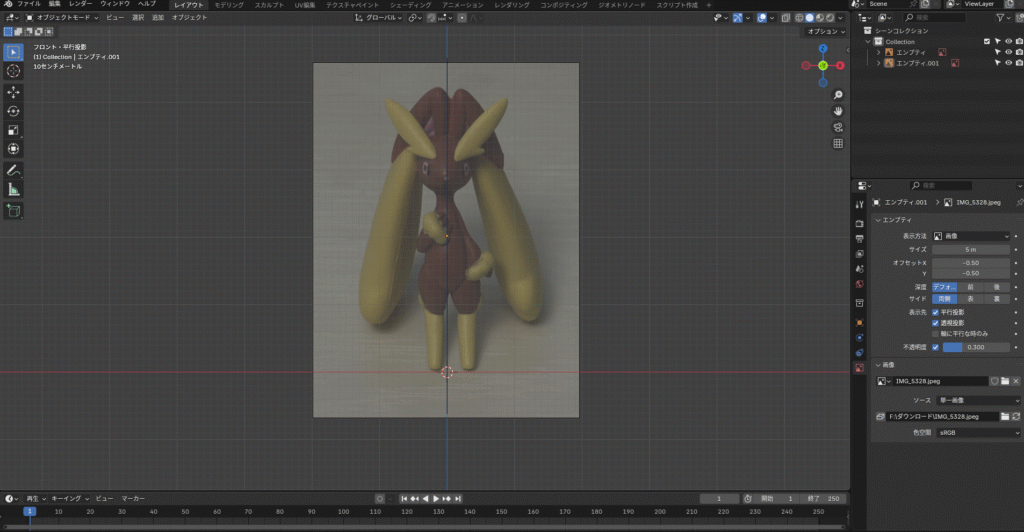Expand エンプティ item in outliner
This screenshot has width=1024, height=532.
point(878,52)
